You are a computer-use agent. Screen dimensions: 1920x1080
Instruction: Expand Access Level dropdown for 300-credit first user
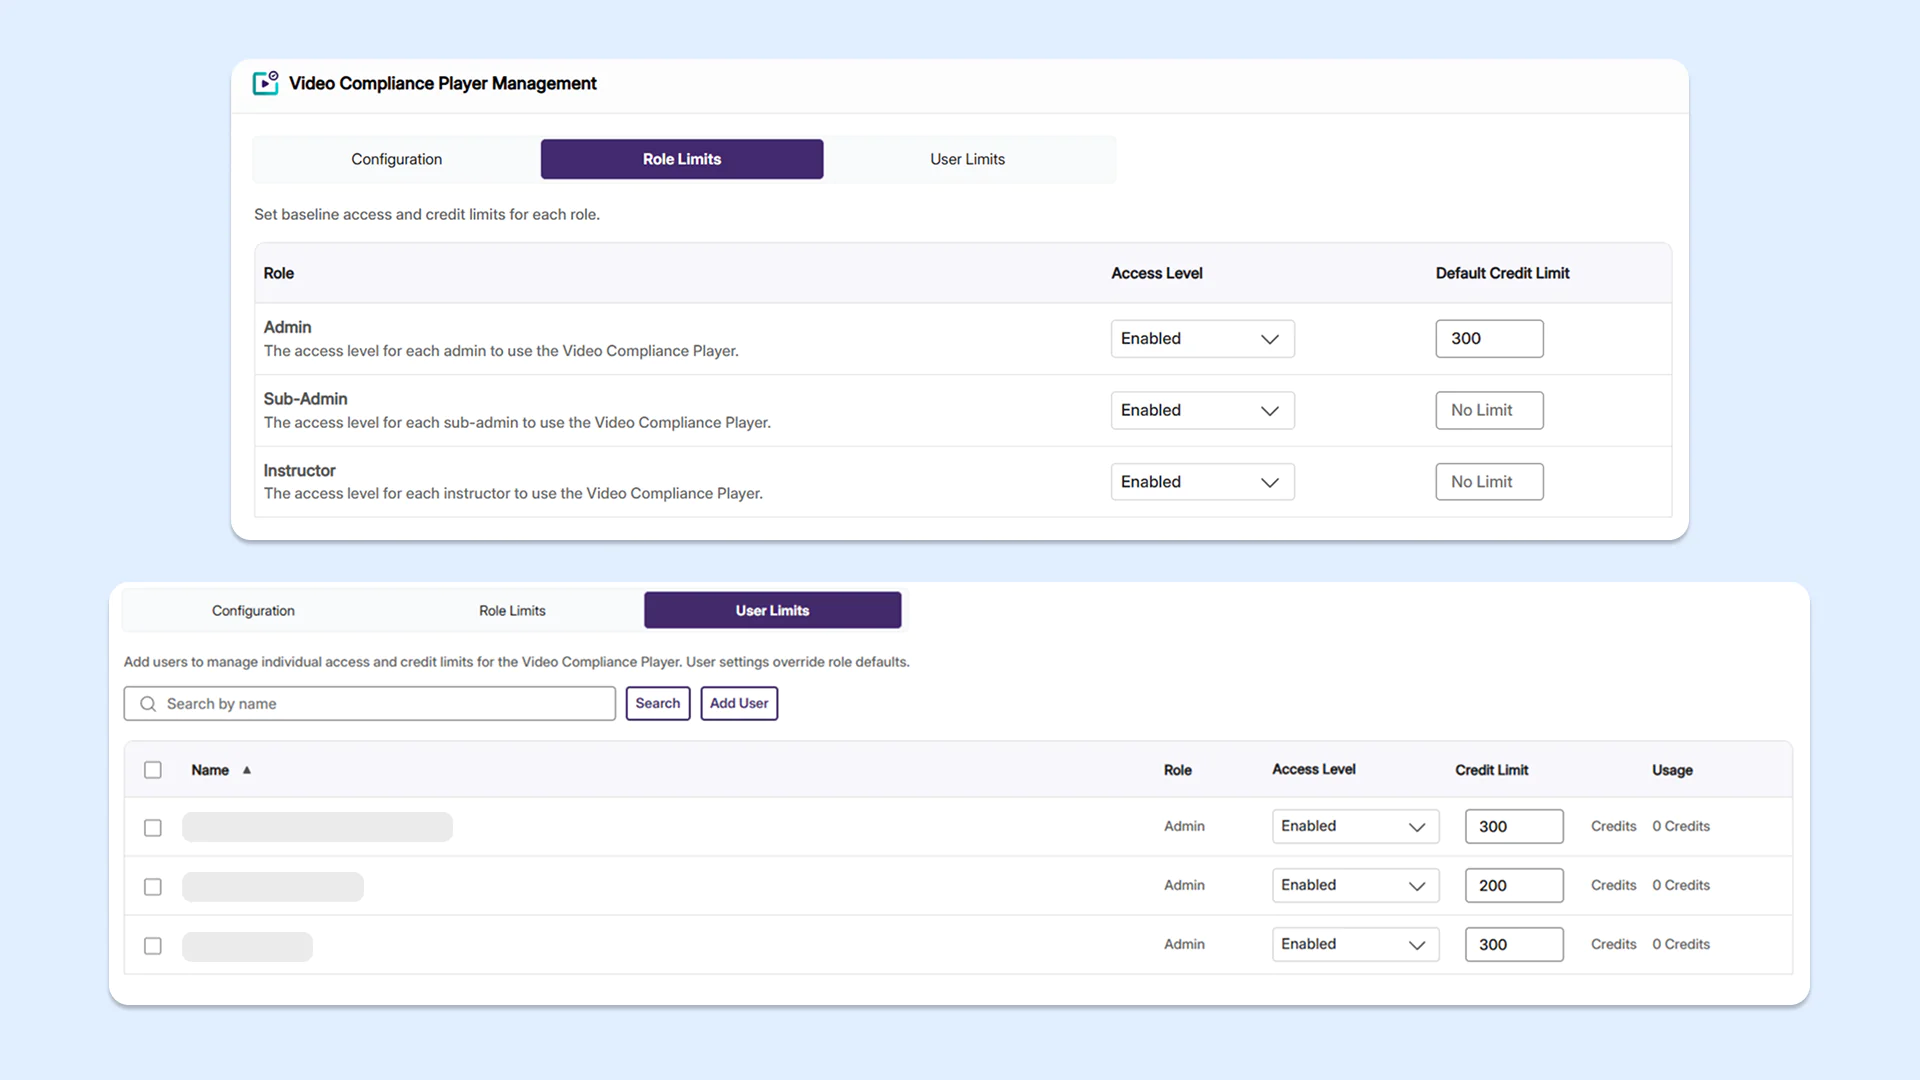pos(1355,826)
